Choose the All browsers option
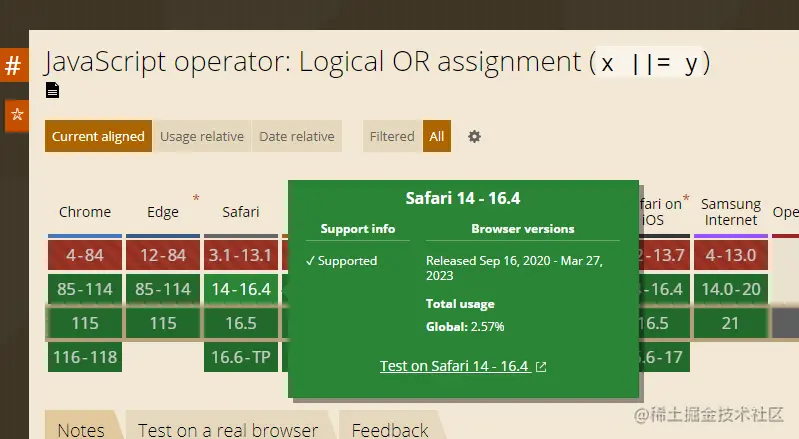 [437, 136]
